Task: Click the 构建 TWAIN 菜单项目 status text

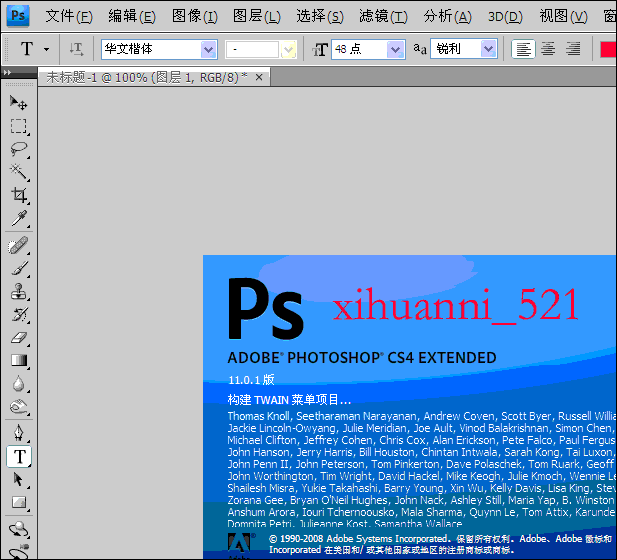Action: (x=289, y=400)
